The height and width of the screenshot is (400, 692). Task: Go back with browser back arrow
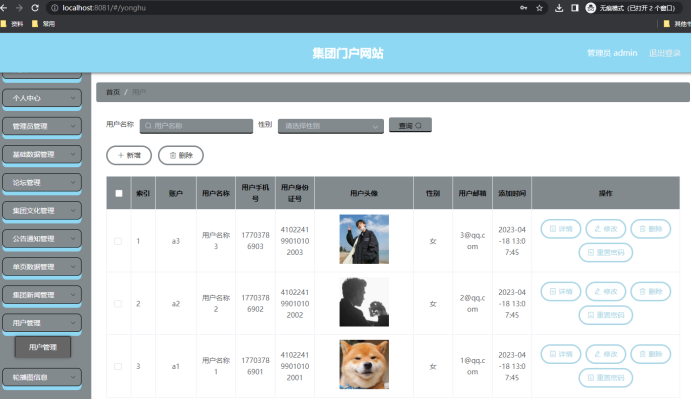point(4,8)
